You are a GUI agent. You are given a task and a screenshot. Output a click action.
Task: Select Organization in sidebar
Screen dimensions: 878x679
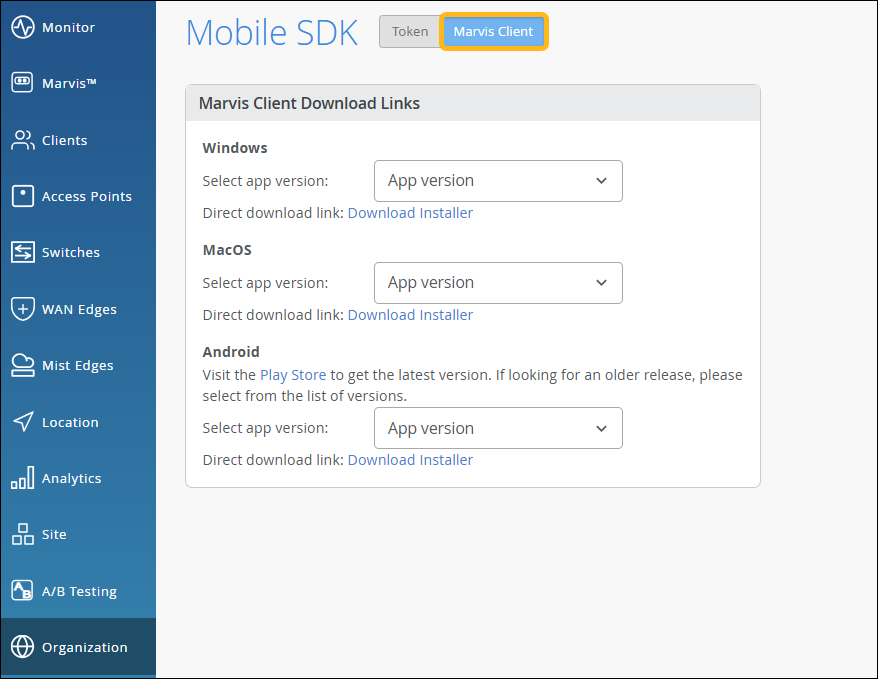[78, 647]
